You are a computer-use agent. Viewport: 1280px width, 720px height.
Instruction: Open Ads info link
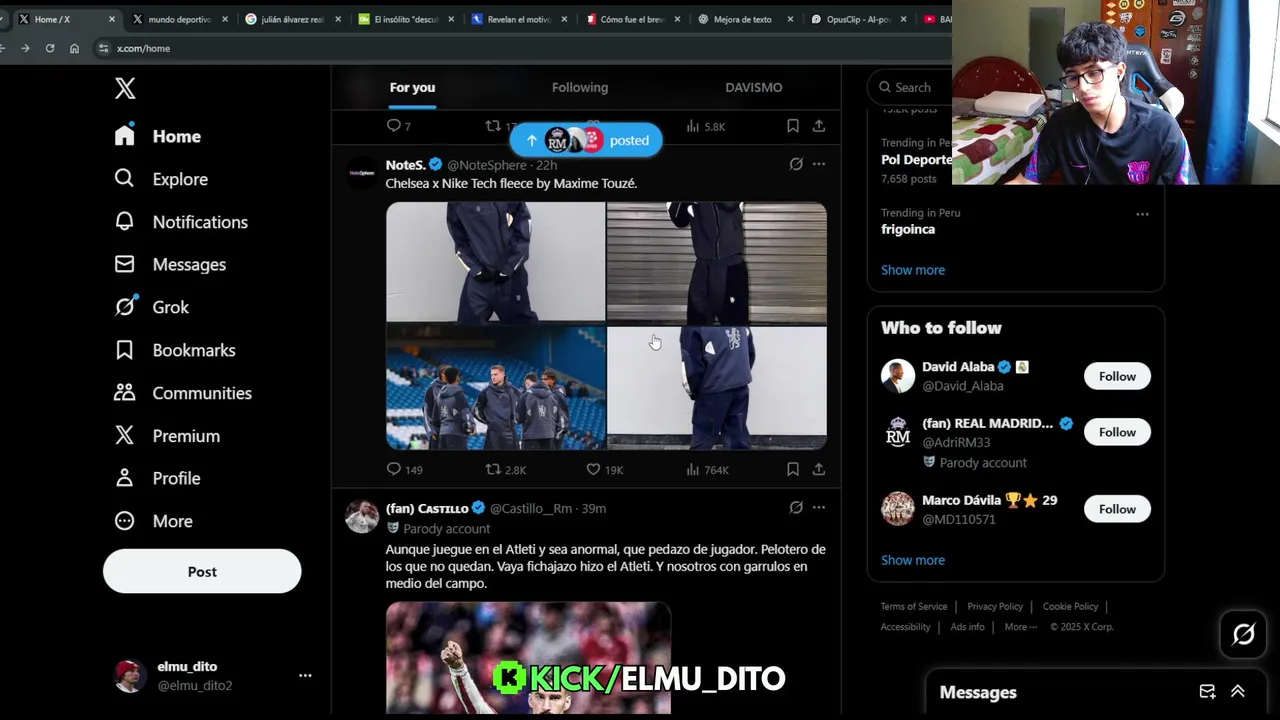tap(967, 627)
